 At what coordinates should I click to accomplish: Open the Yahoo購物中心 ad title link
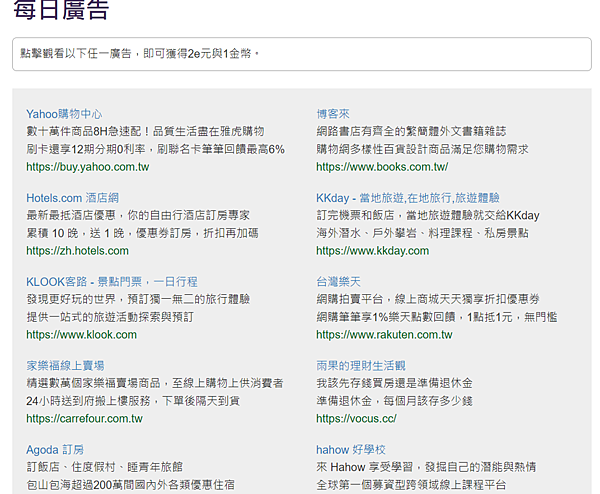(64, 114)
